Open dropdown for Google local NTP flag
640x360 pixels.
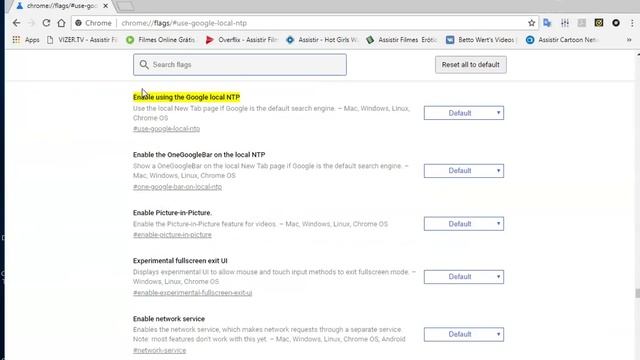tap(464, 113)
